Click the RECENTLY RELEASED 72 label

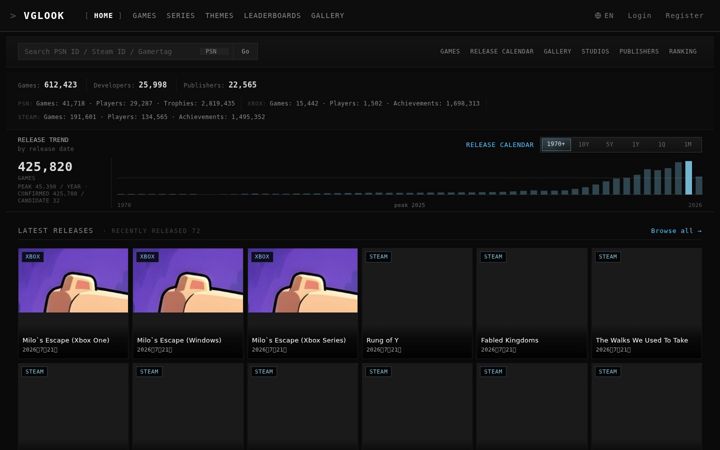click(x=156, y=231)
